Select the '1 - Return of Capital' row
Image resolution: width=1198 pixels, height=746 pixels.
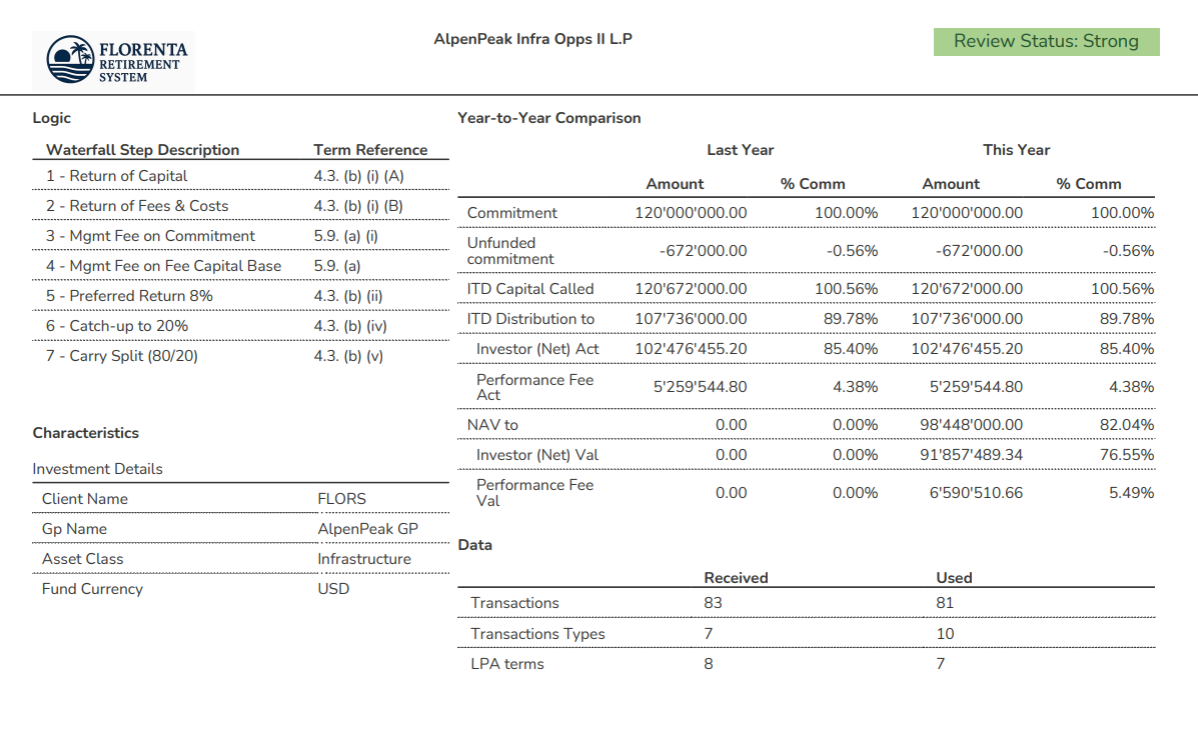click(x=240, y=176)
